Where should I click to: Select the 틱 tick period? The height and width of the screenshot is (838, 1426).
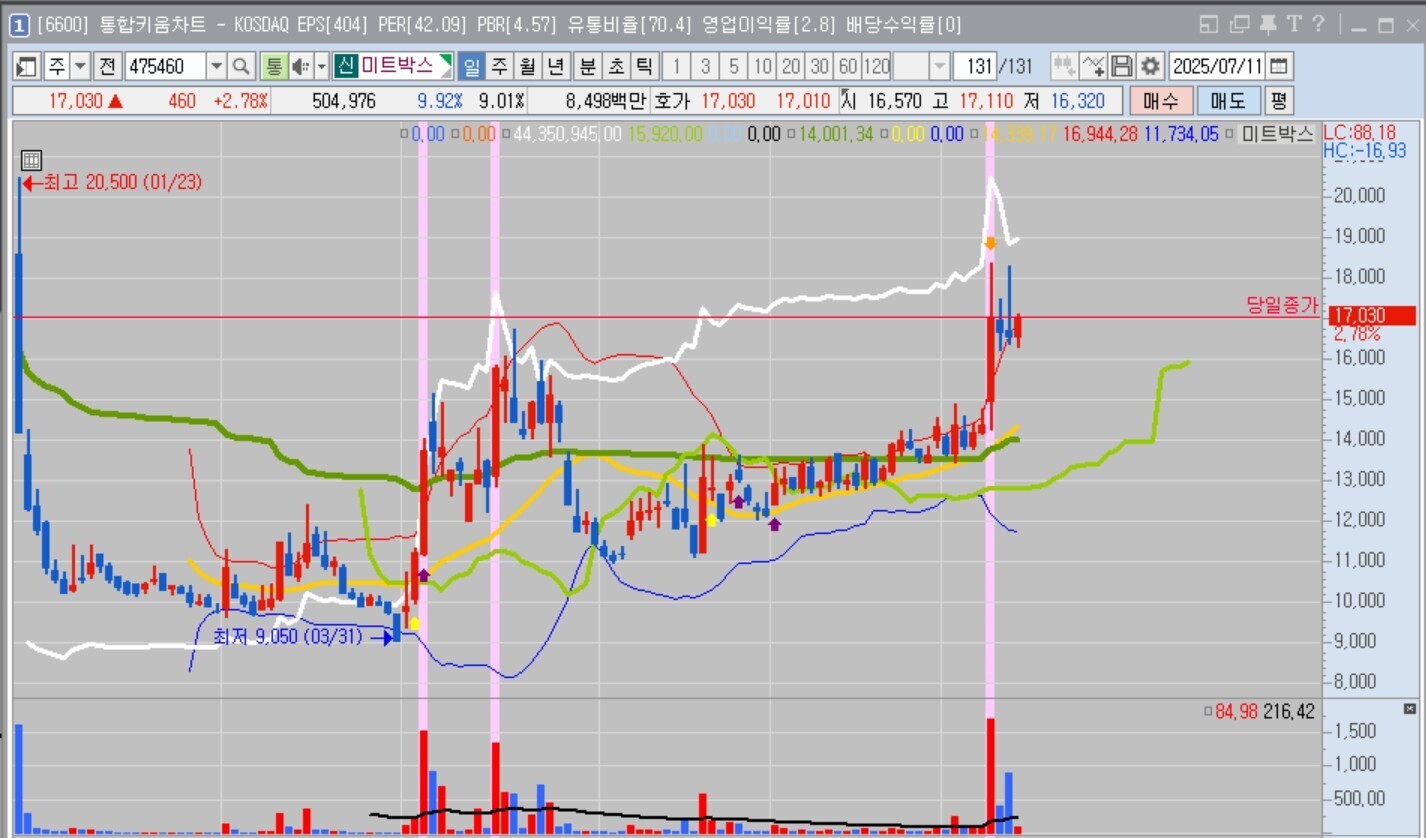click(645, 67)
